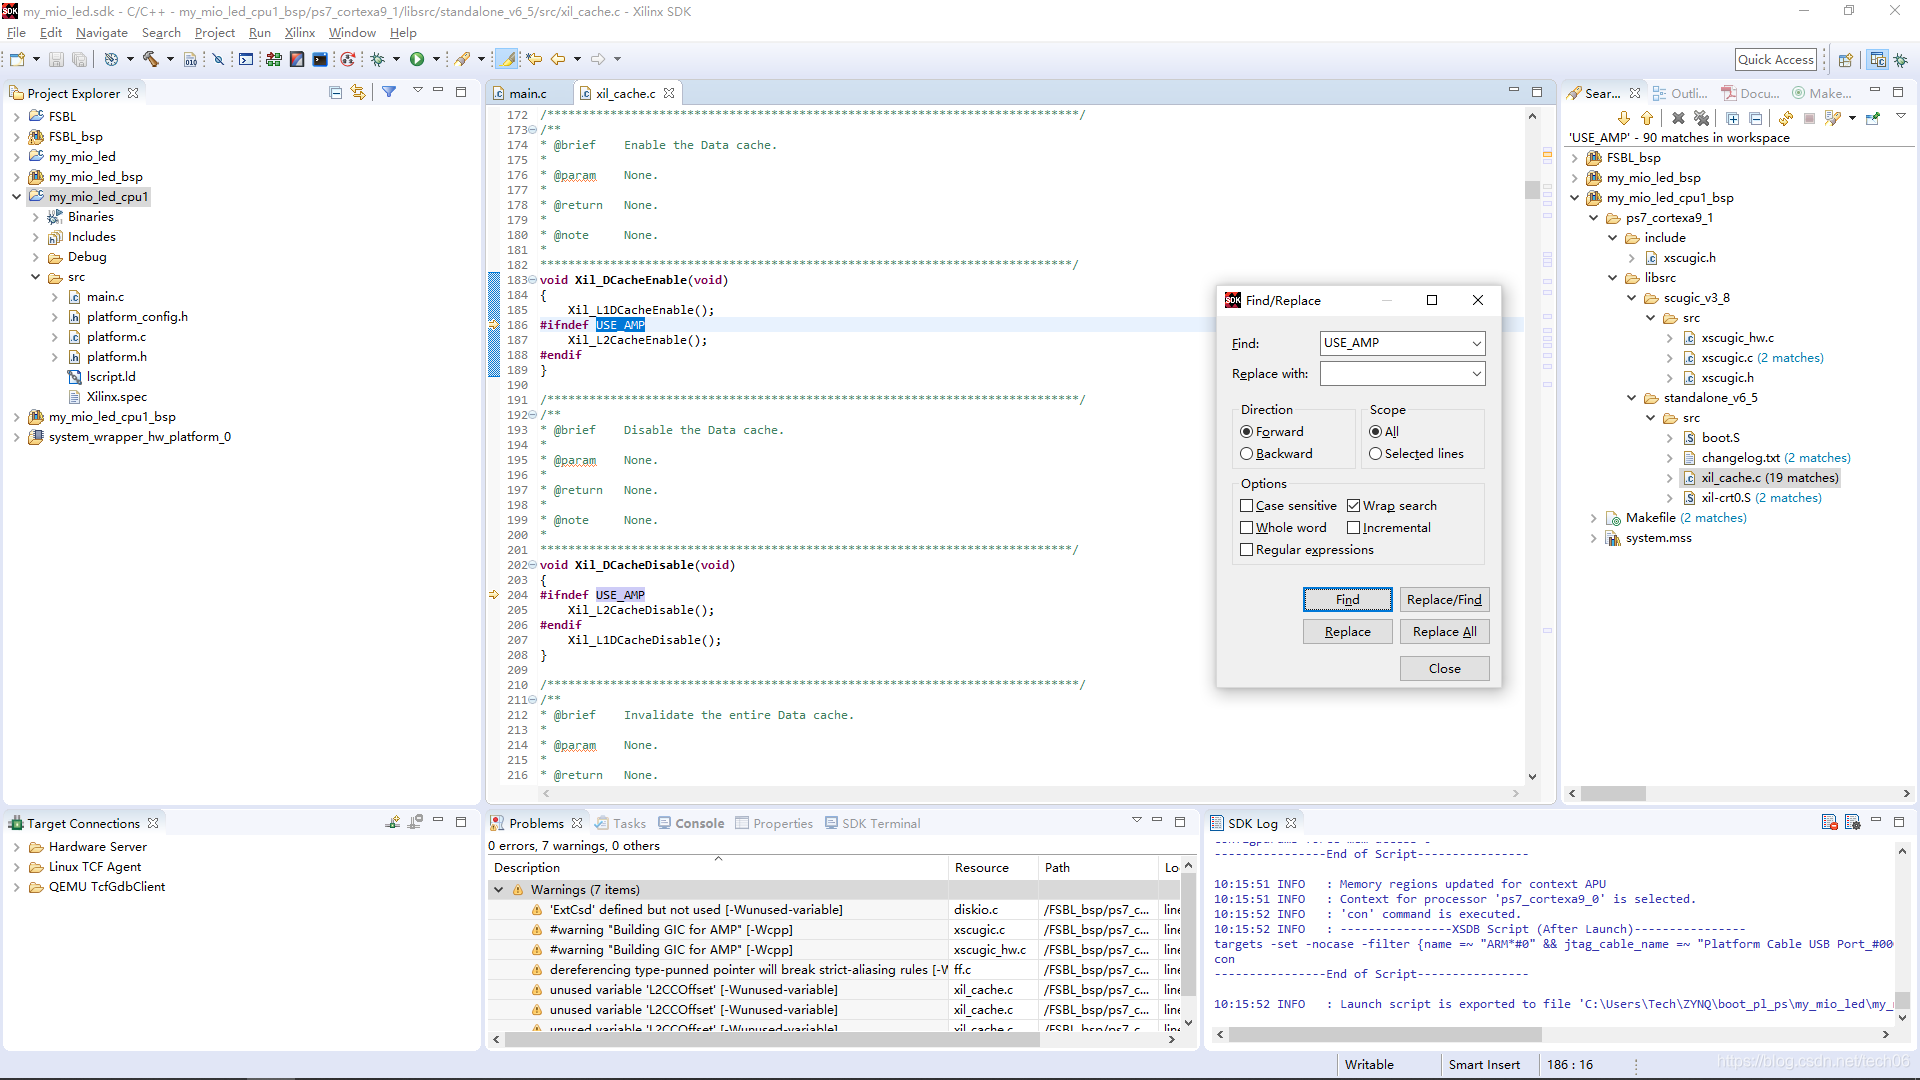1920x1080 pixels.
Task: Click Remove All Matches double-X icon
Action: (x=1701, y=118)
